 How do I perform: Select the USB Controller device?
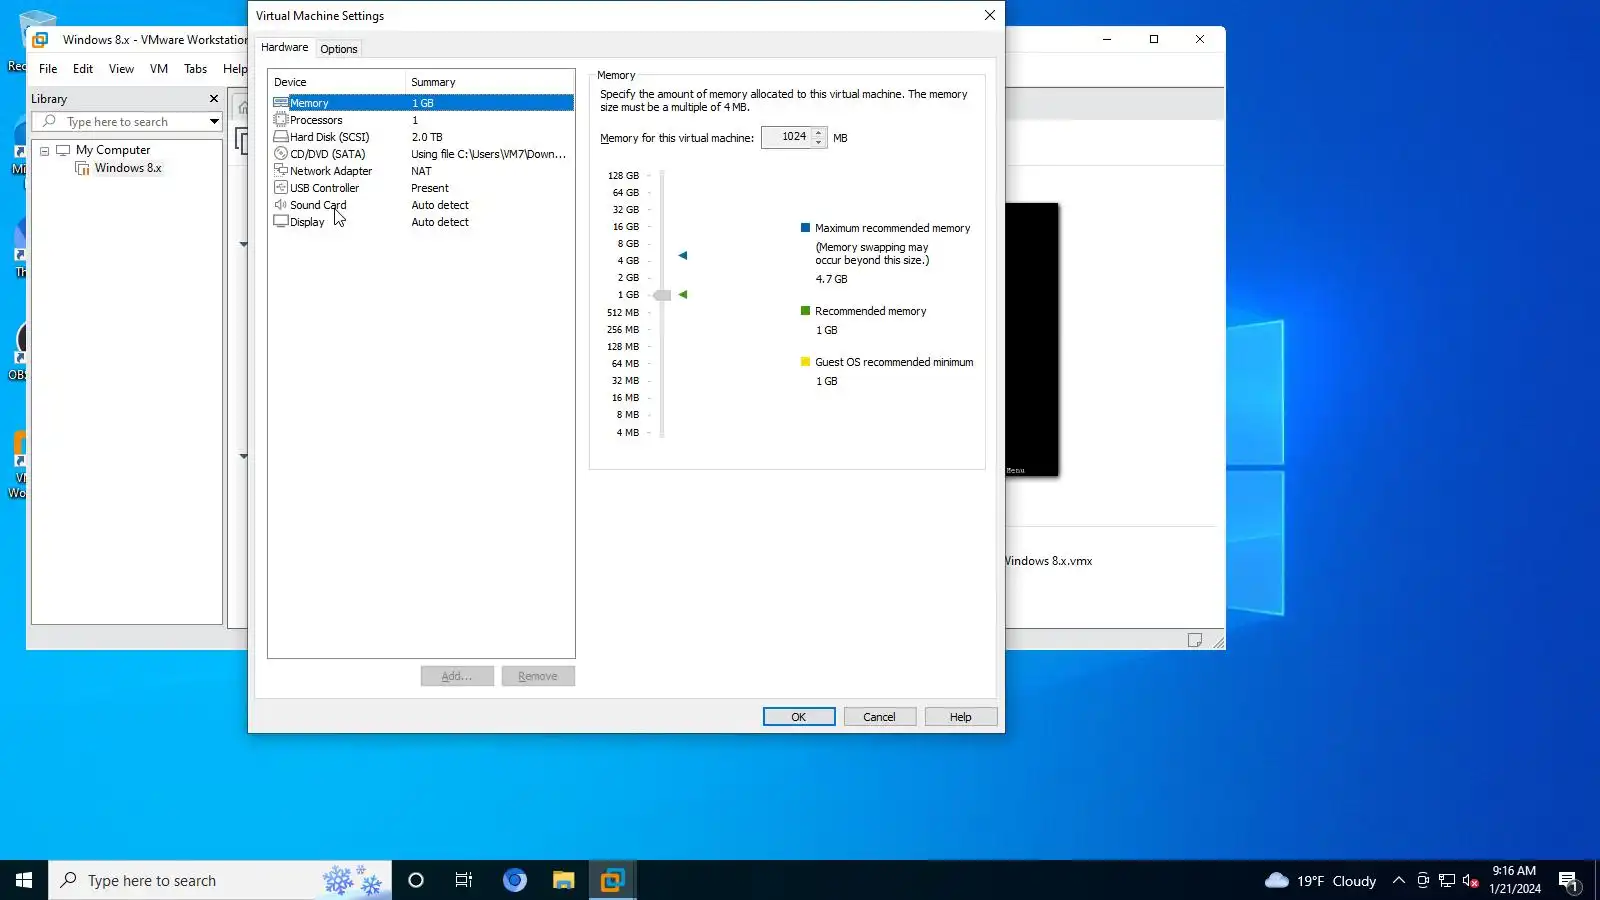pos(422,188)
